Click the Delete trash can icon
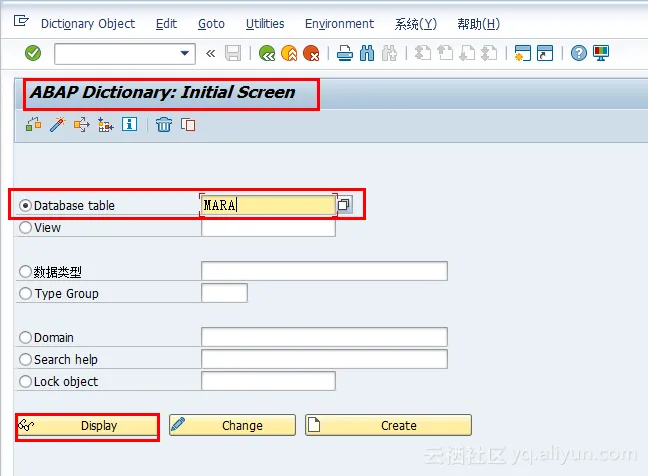This screenshot has width=648, height=476. (x=164, y=124)
